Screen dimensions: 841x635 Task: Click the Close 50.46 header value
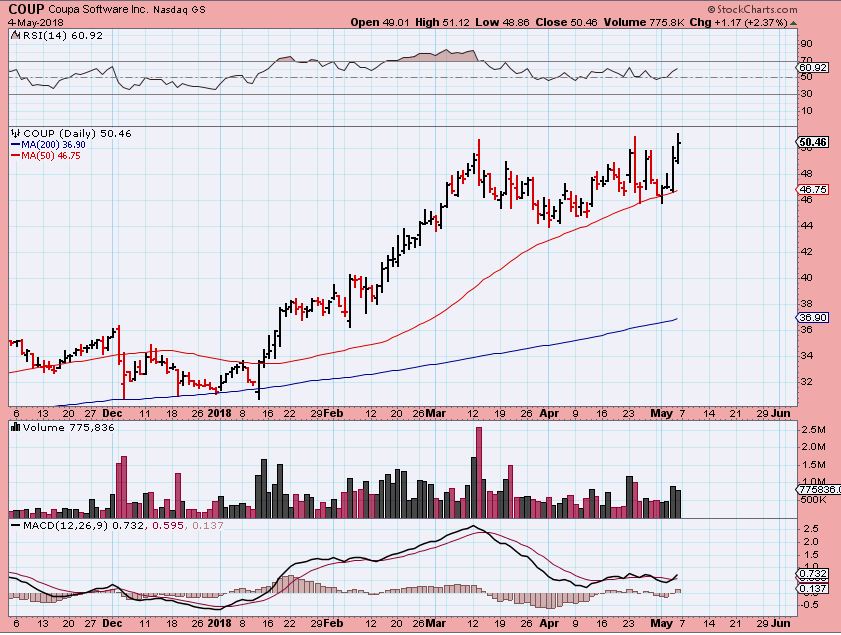click(566, 23)
